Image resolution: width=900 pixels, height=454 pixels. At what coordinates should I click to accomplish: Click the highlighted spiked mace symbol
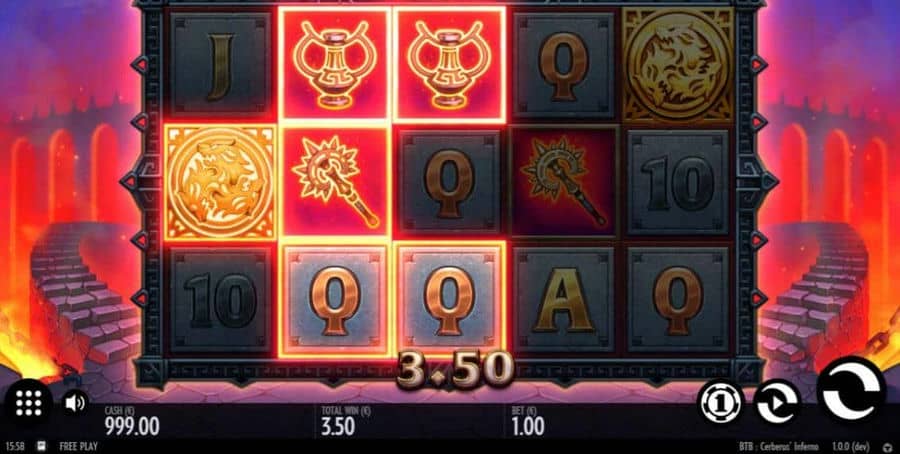(x=335, y=183)
